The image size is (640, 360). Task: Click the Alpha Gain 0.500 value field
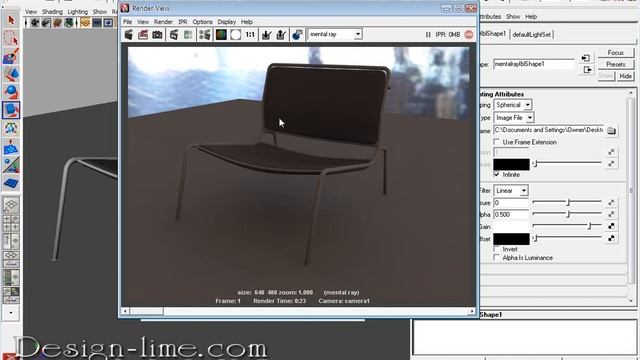pyautogui.click(x=511, y=214)
